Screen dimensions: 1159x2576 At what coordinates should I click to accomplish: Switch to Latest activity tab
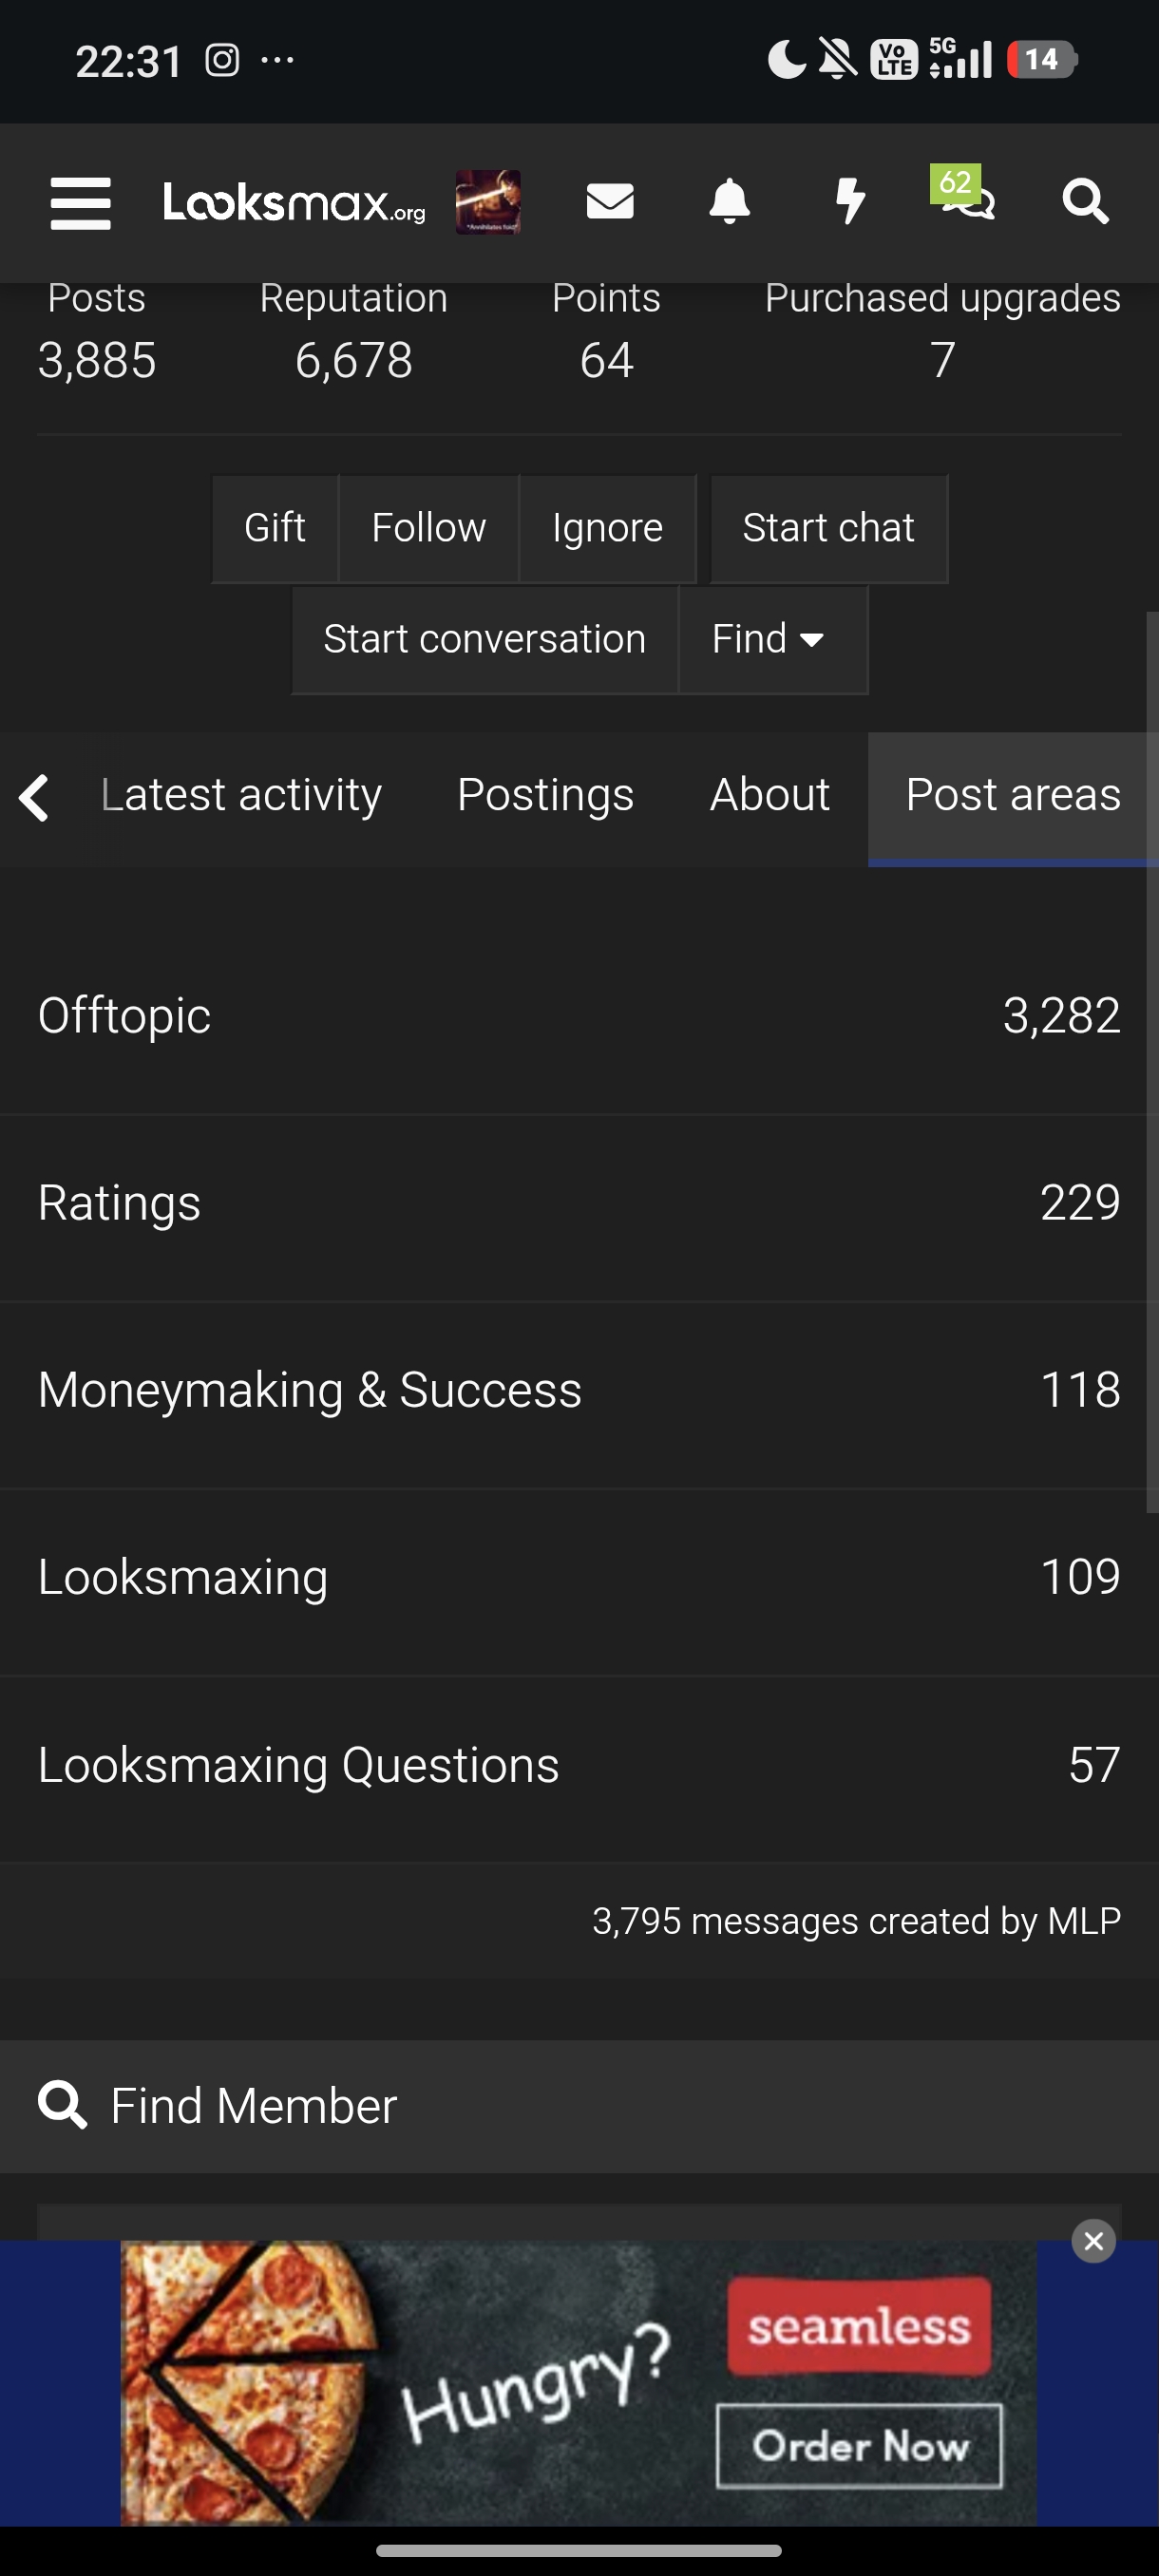(241, 796)
